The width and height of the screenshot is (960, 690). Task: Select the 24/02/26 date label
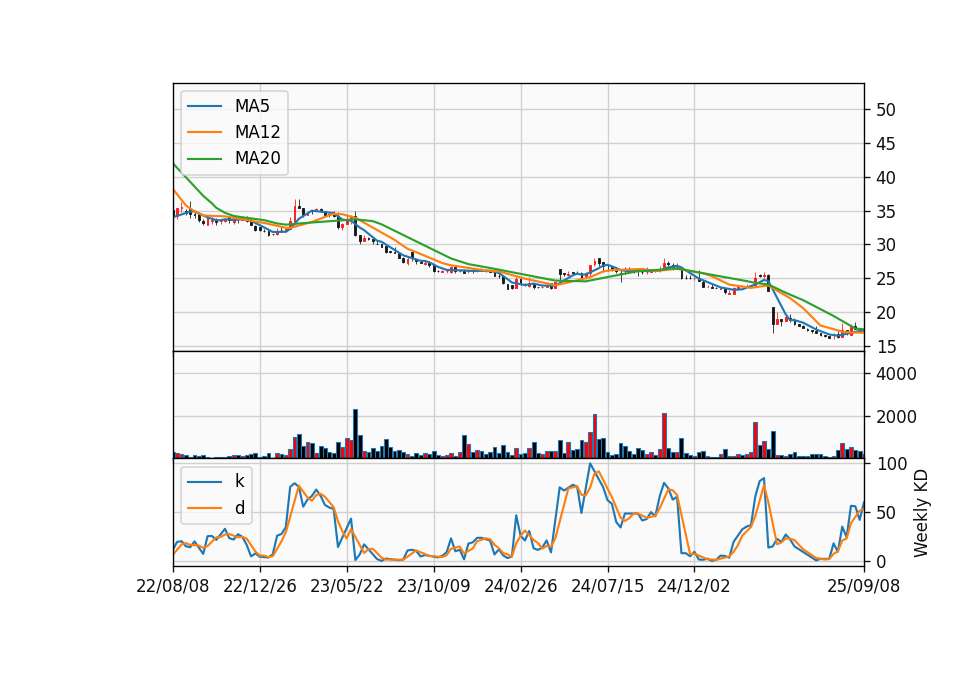click(520, 586)
